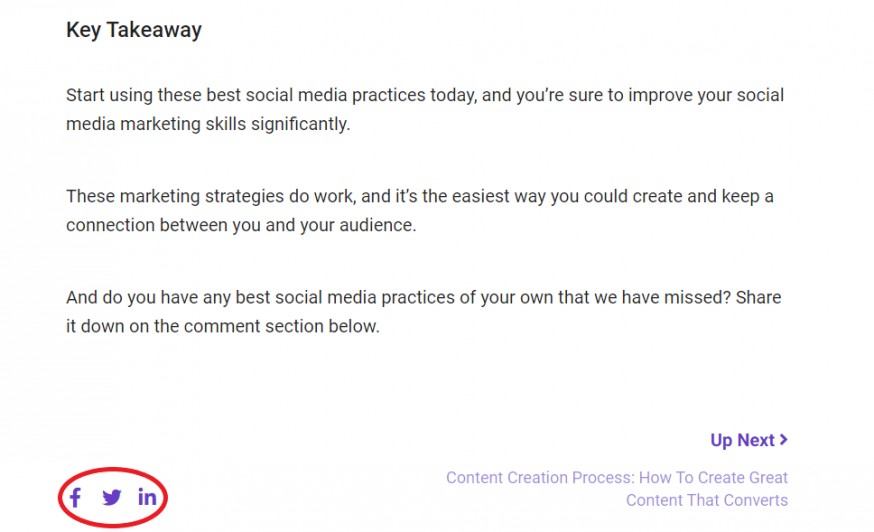Click the Key Takeaway heading
The image size is (874, 532).
pos(134,30)
